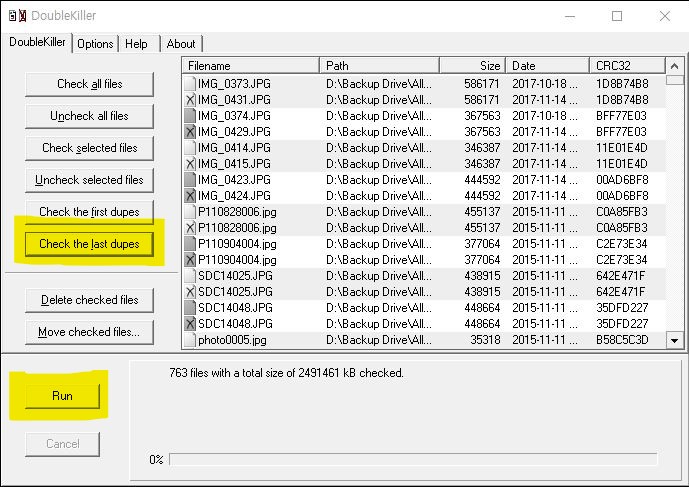Minimize the DoubleKiller window
Viewport: 689px width, 487px height.
click(x=570, y=16)
